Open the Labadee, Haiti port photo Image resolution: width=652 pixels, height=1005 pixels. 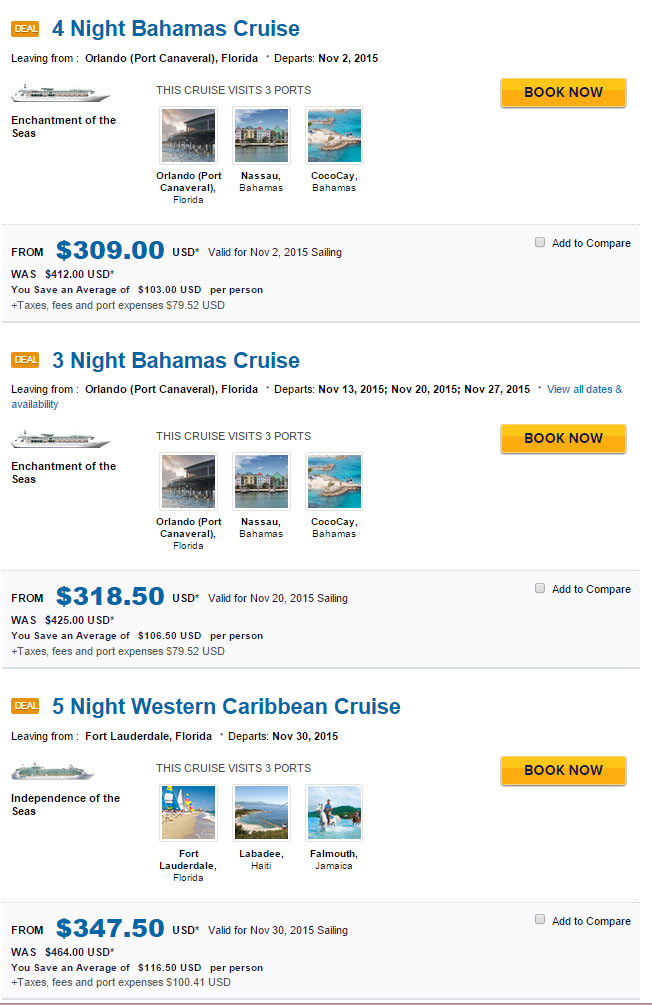[262, 813]
